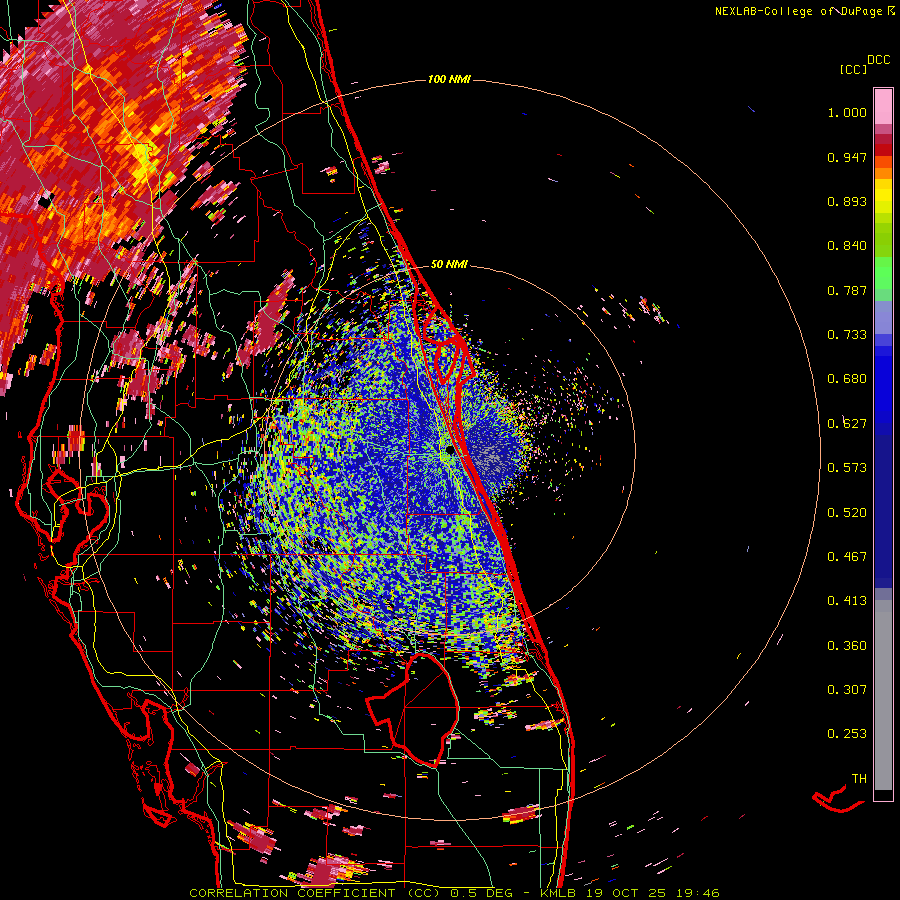Pick the lavender segment near the 0.733 value
This screenshot has height=900, width=900.
883,317
